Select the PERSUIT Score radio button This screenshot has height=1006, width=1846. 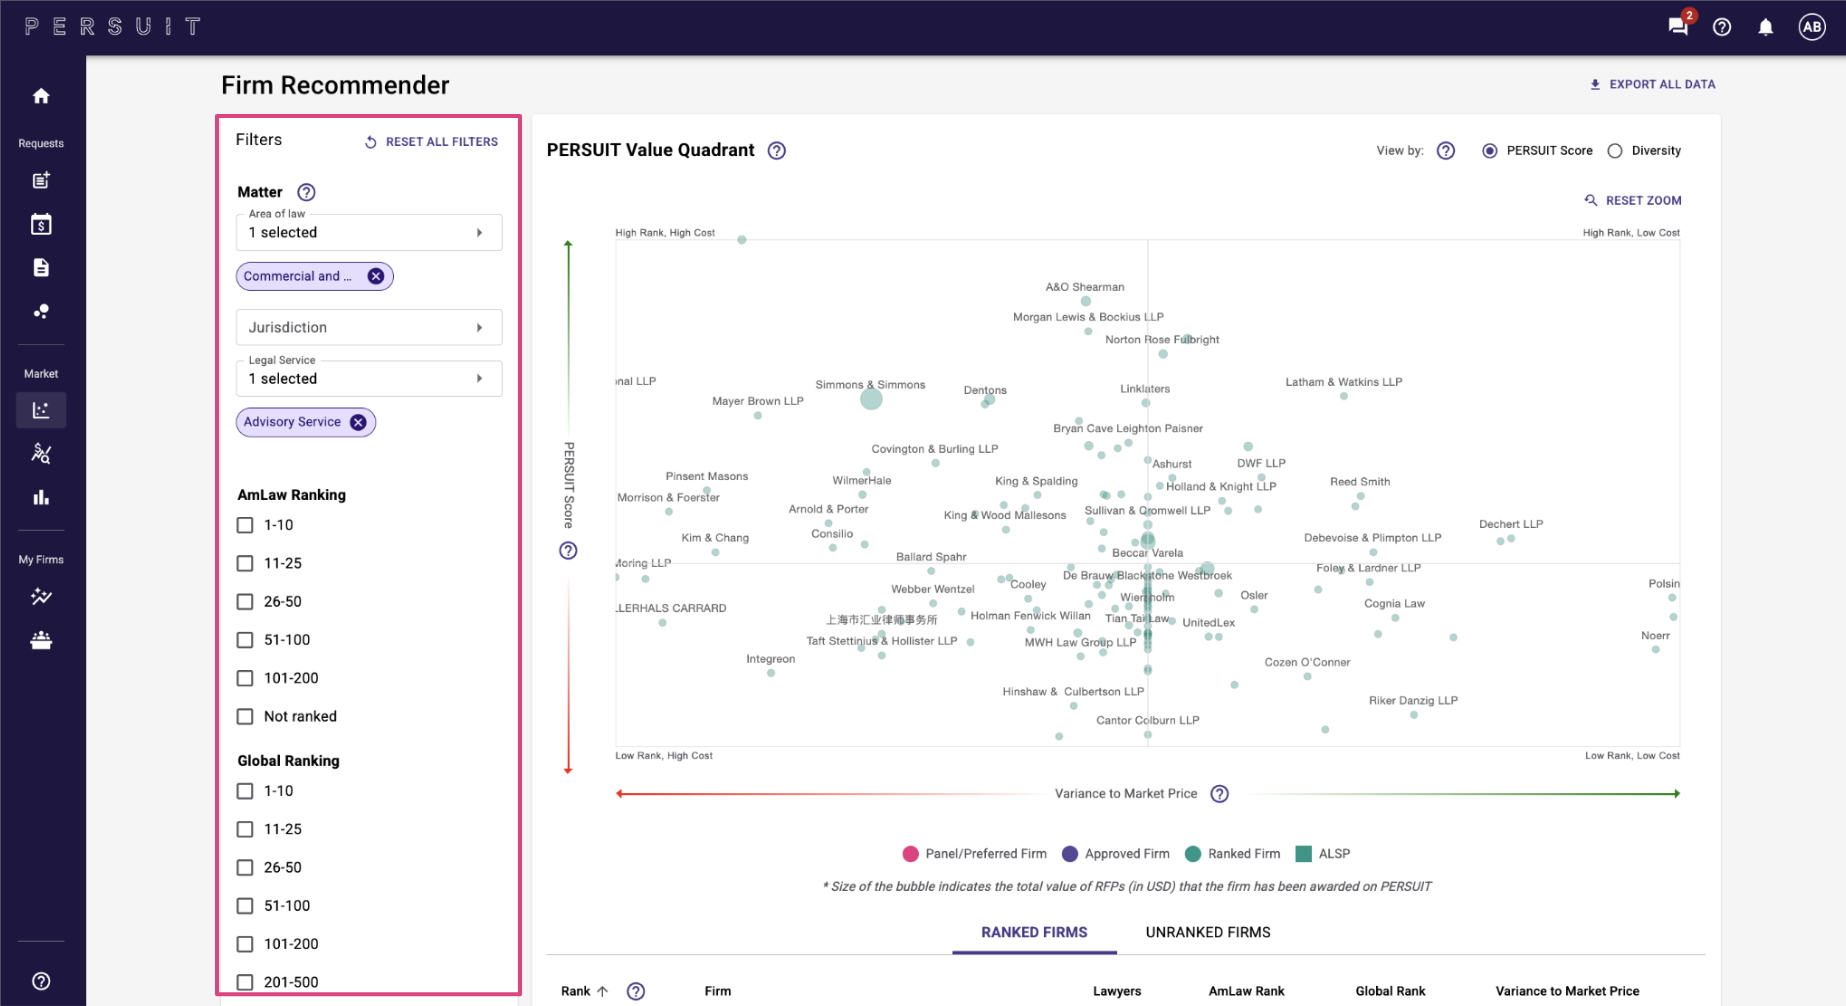pyautogui.click(x=1490, y=151)
